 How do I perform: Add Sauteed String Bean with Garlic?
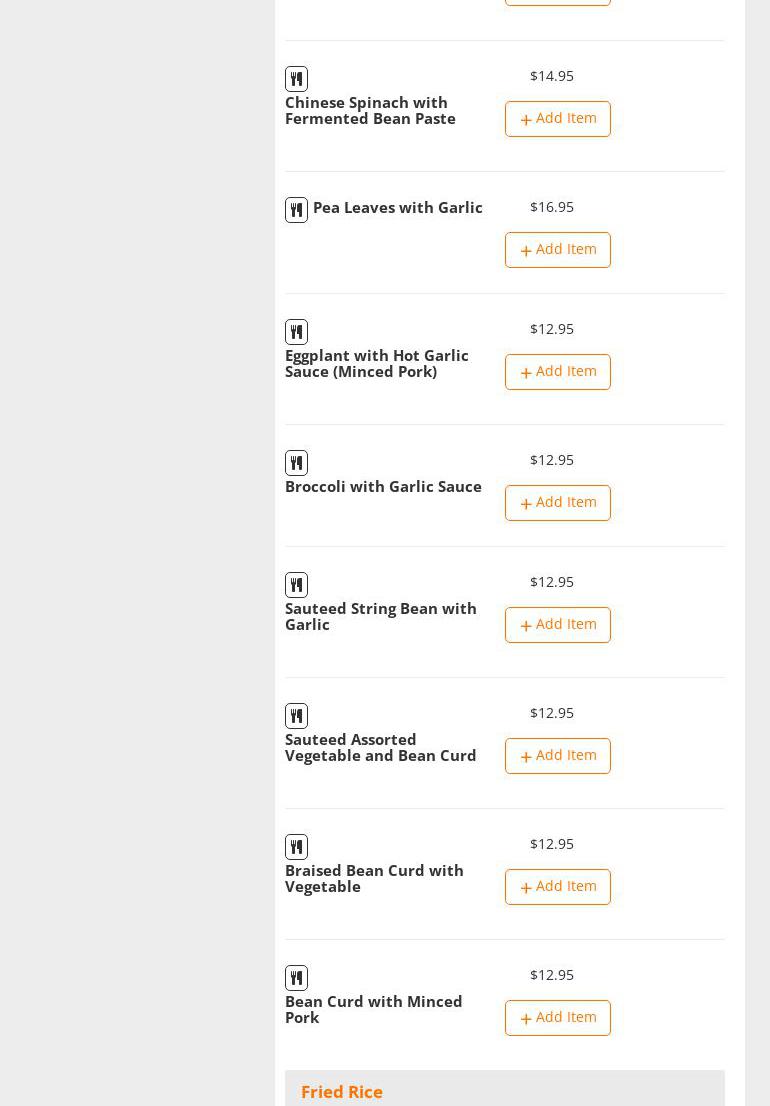(x=557, y=625)
